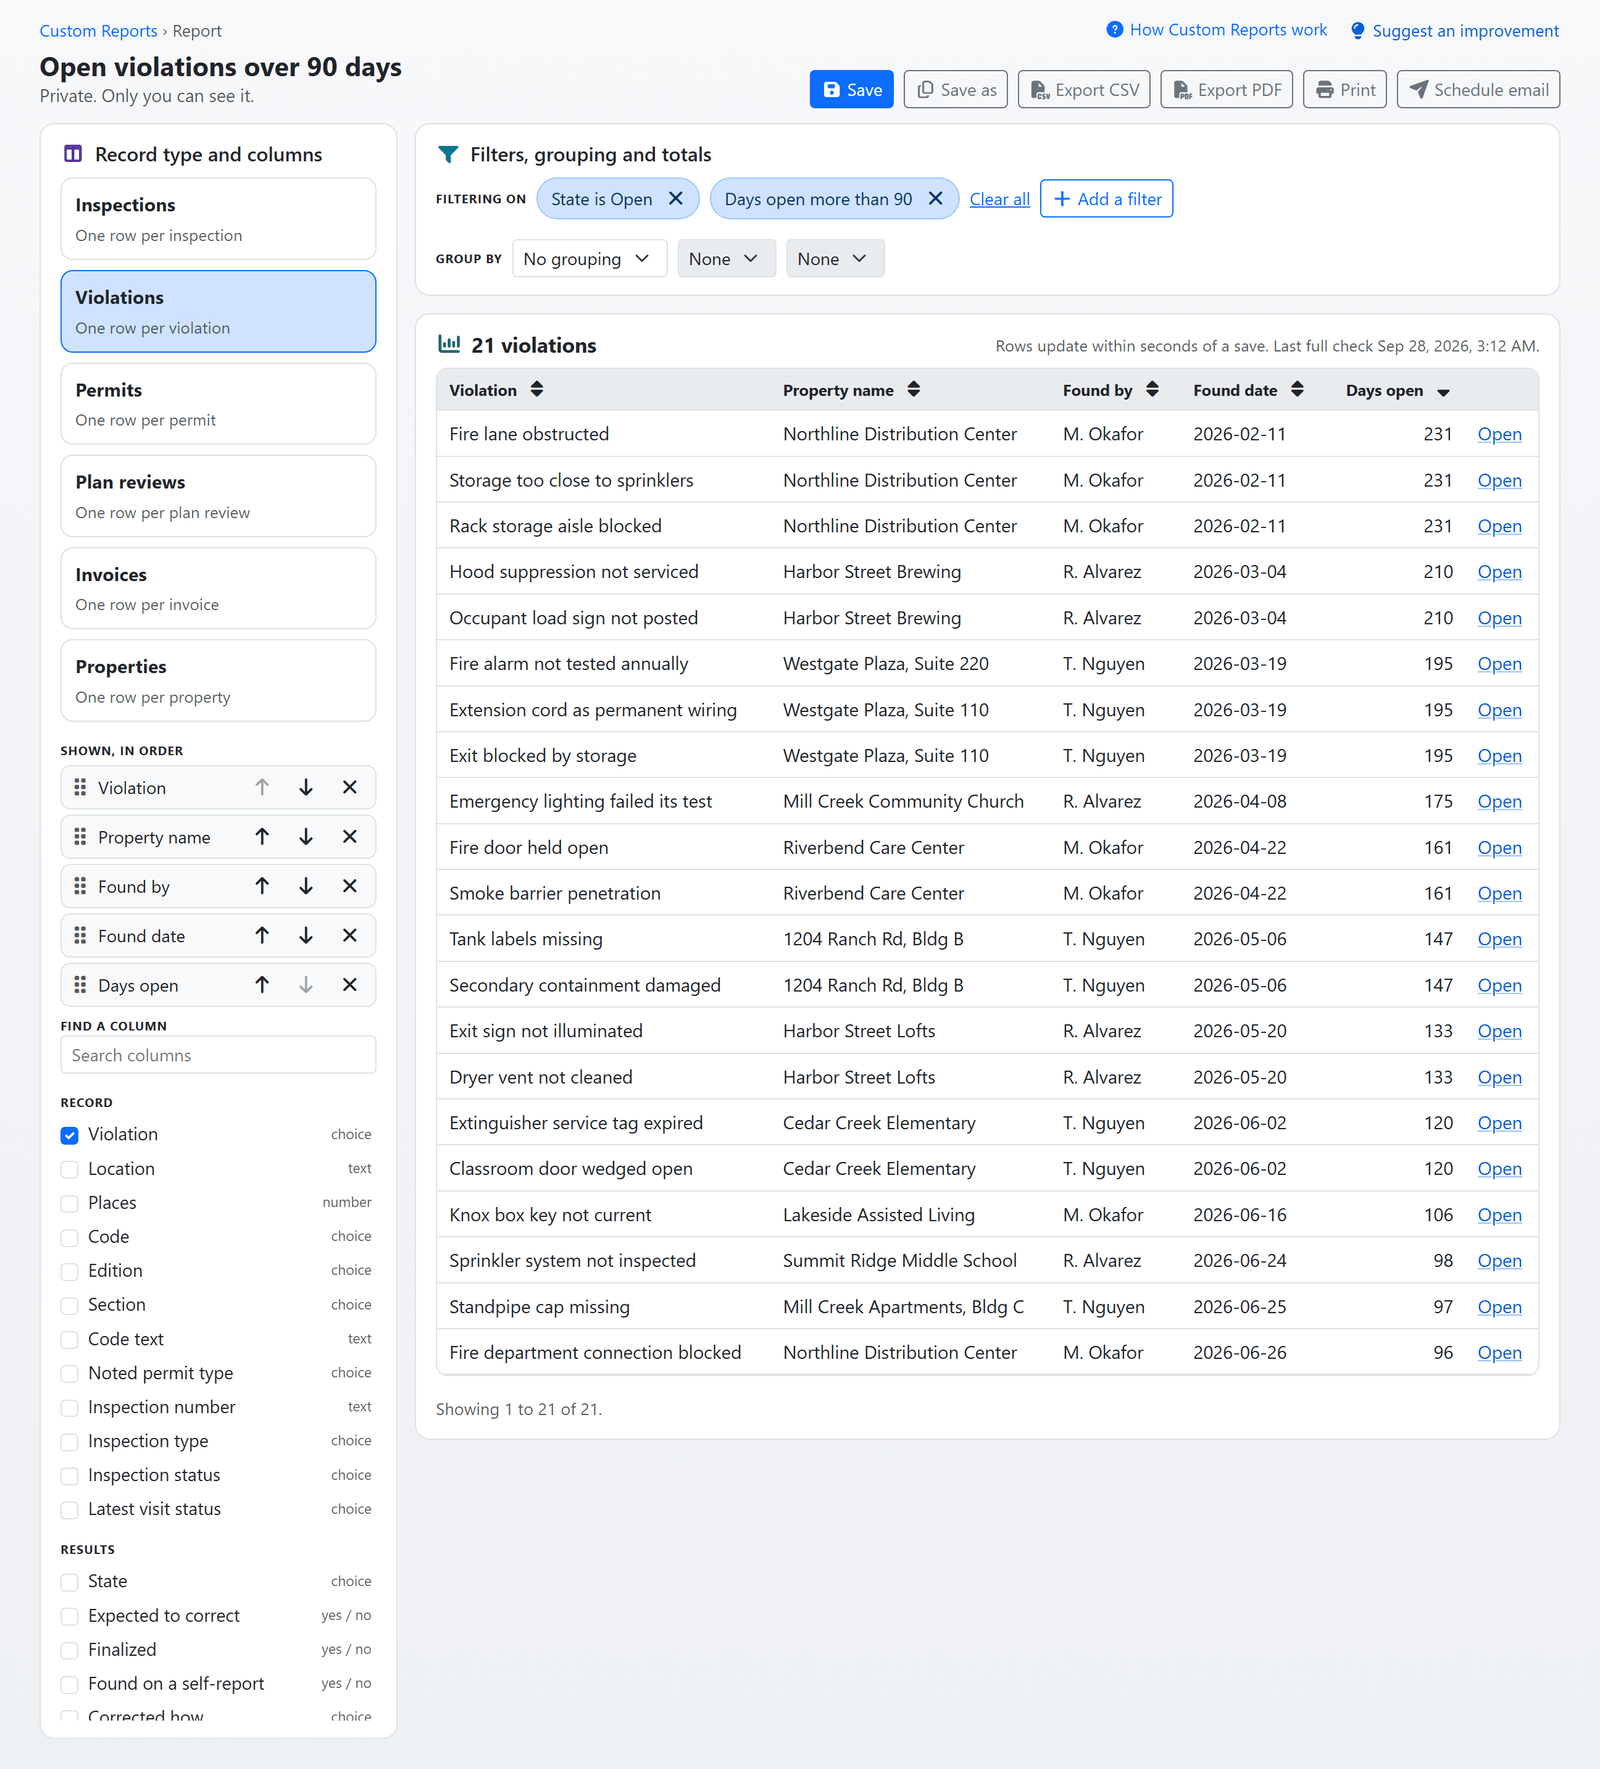Export the report as PDF
Image resolution: width=1600 pixels, height=1769 pixels.
pos(1227,89)
